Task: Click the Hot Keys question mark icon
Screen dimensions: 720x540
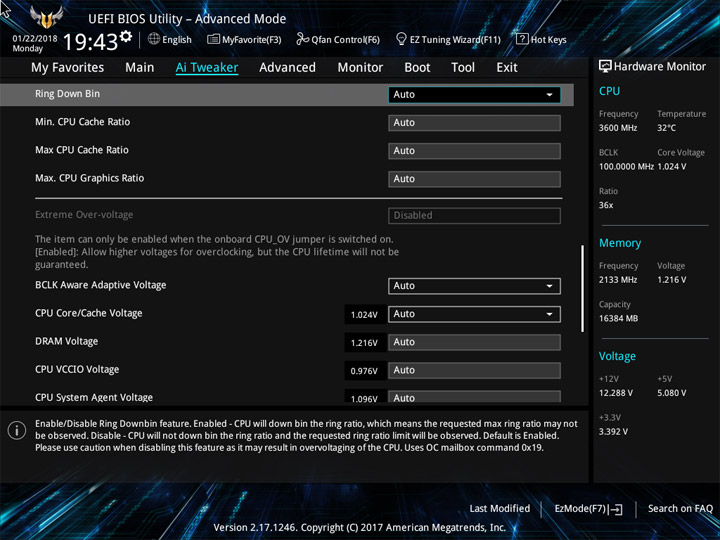Action: tap(522, 39)
